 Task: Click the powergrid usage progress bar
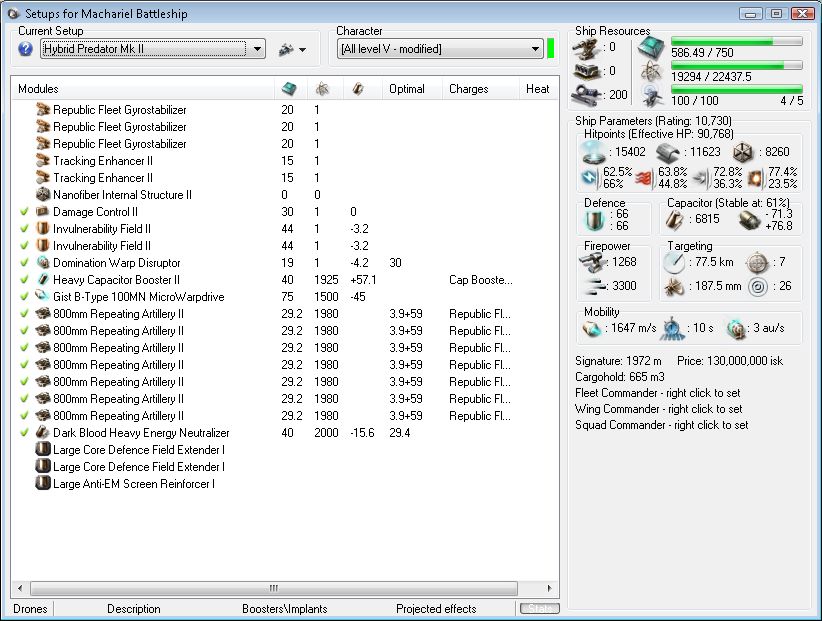[737, 66]
